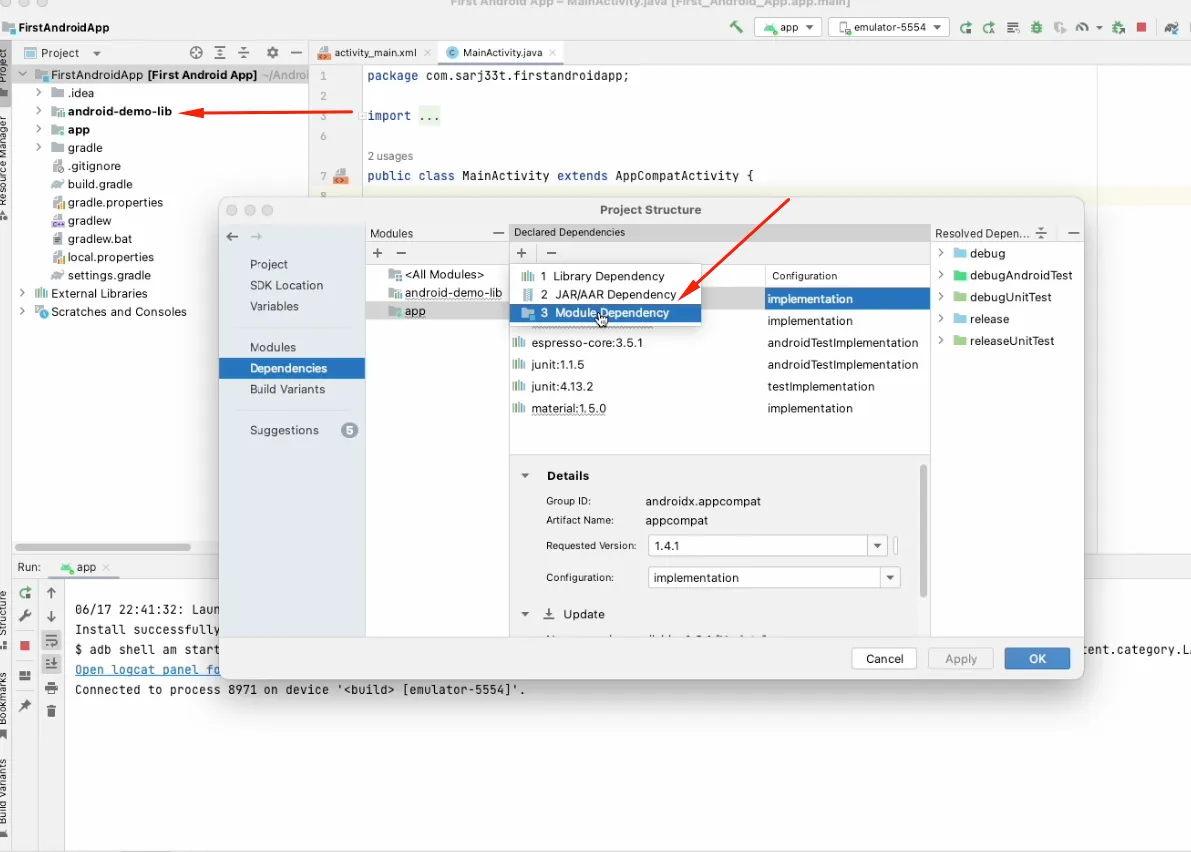Select SDK Location in dialog sidebar
1191x852 pixels.
coord(286,286)
